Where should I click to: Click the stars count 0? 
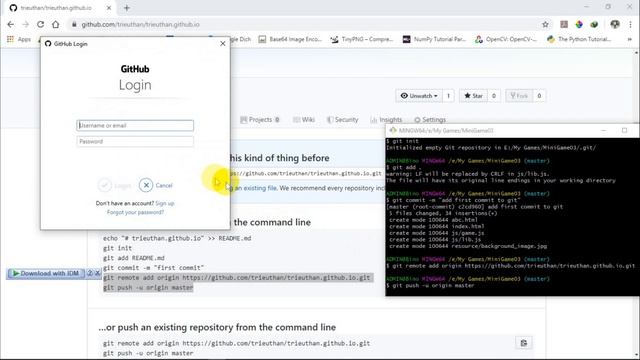click(494, 96)
